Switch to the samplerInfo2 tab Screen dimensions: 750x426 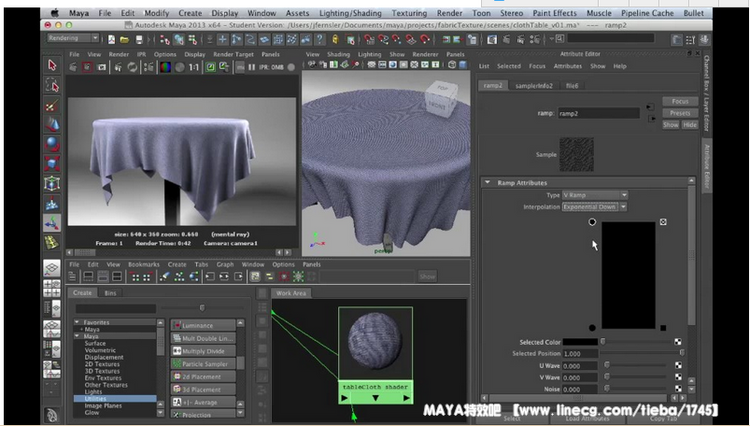(x=534, y=86)
